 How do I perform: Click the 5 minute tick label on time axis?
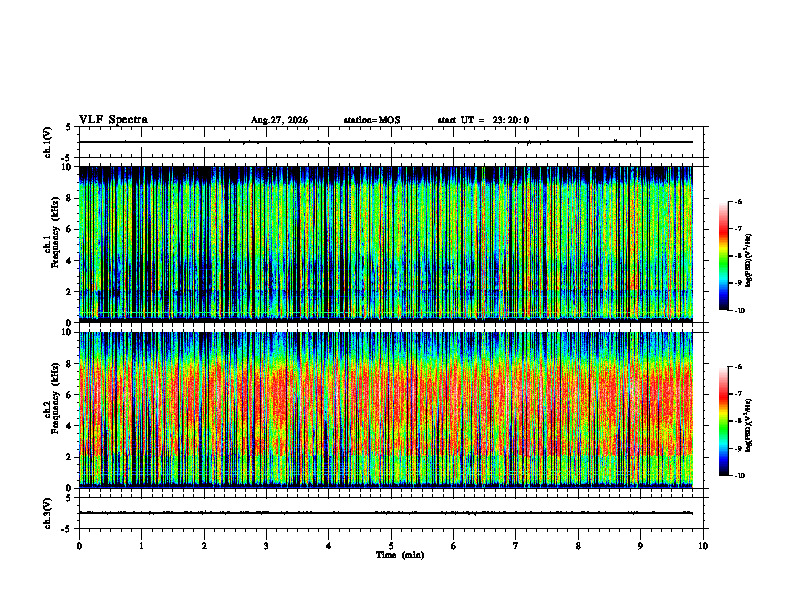click(x=391, y=546)
